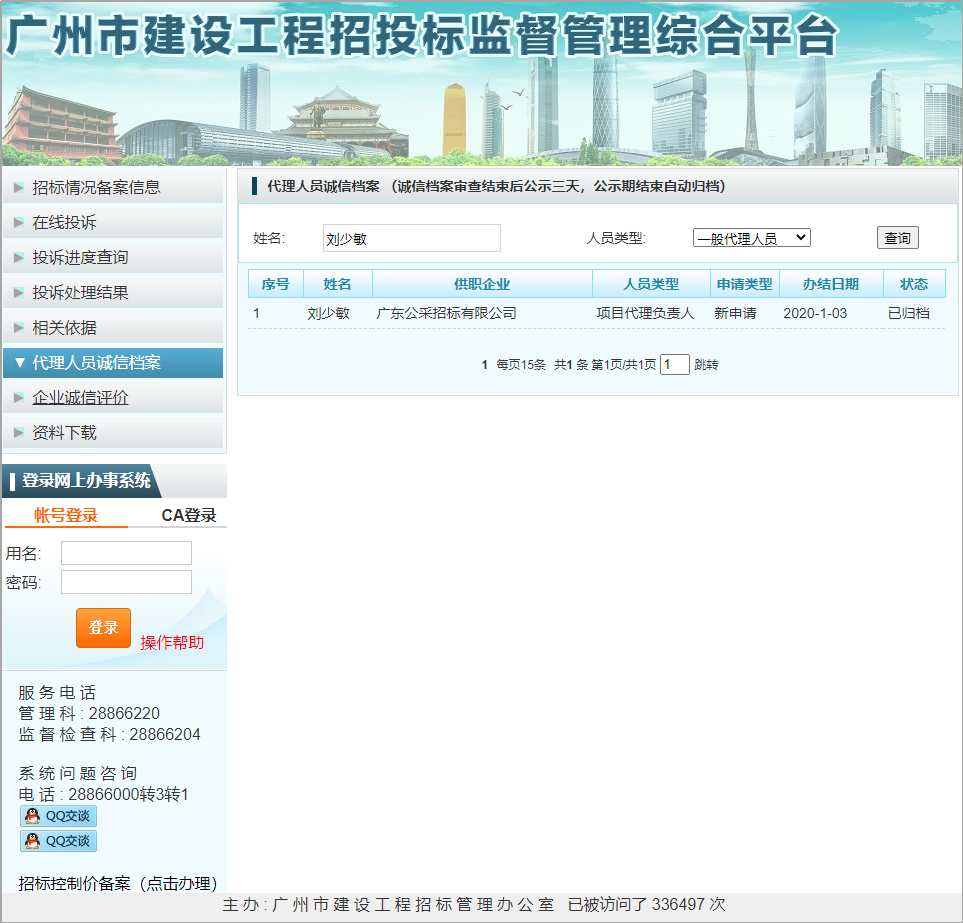Click arrow icon beside 招标情况备案信息
This screenshot has height=923, width=963.
coord(18,187)
